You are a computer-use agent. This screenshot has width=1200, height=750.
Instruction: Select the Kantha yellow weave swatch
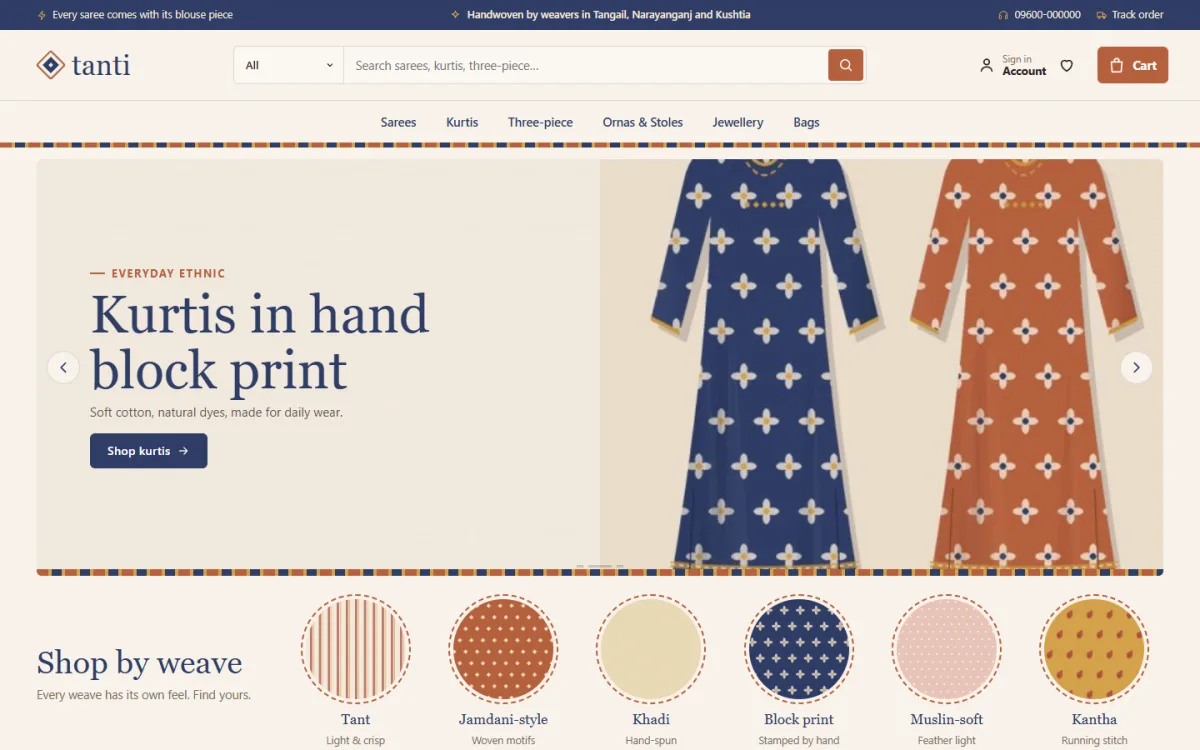point(1094,649)
